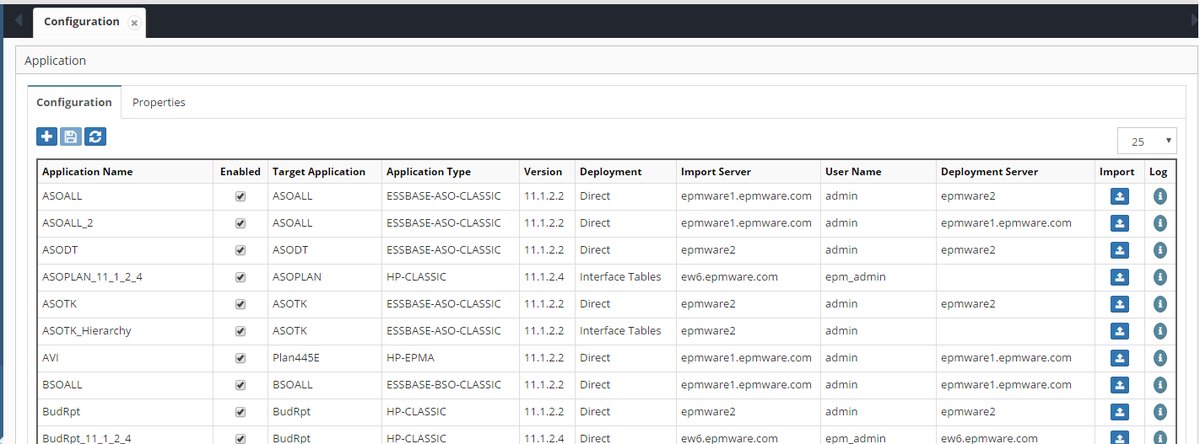Image resolution: width=1200 pixels, height=444 pixels.
Task: Toggle Enabled checkbox for BSOALL
Action: (x=240, y=385)
